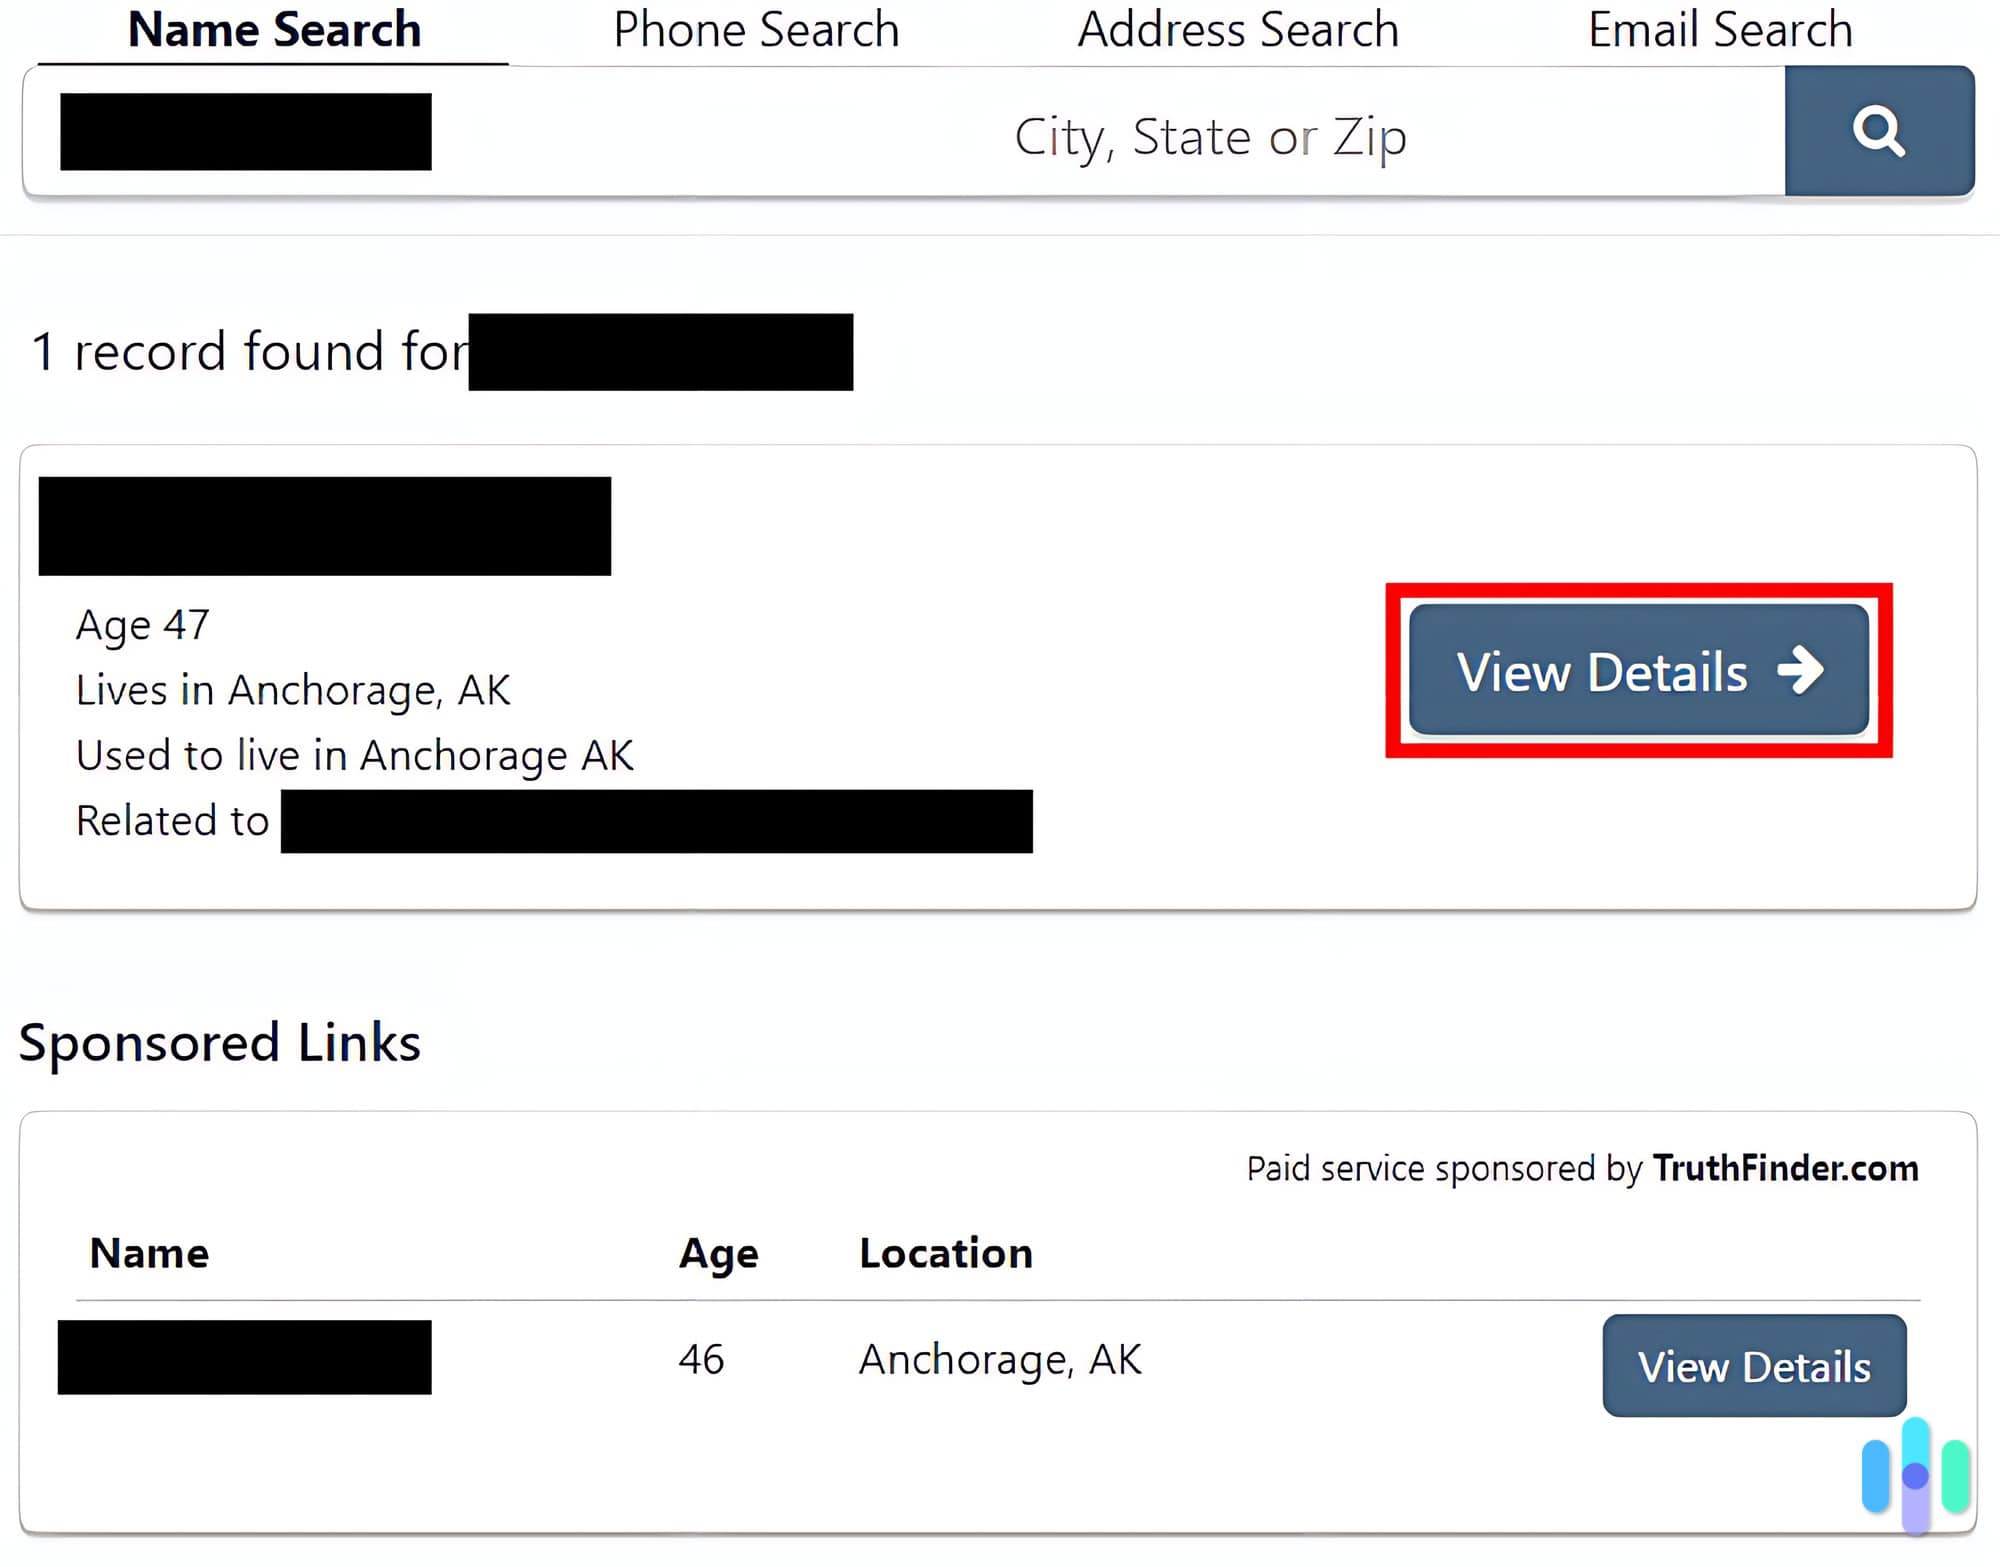Click the Age column header
The height and width of the screenshot is (1567, 2000).
[x=718, y=1253]
